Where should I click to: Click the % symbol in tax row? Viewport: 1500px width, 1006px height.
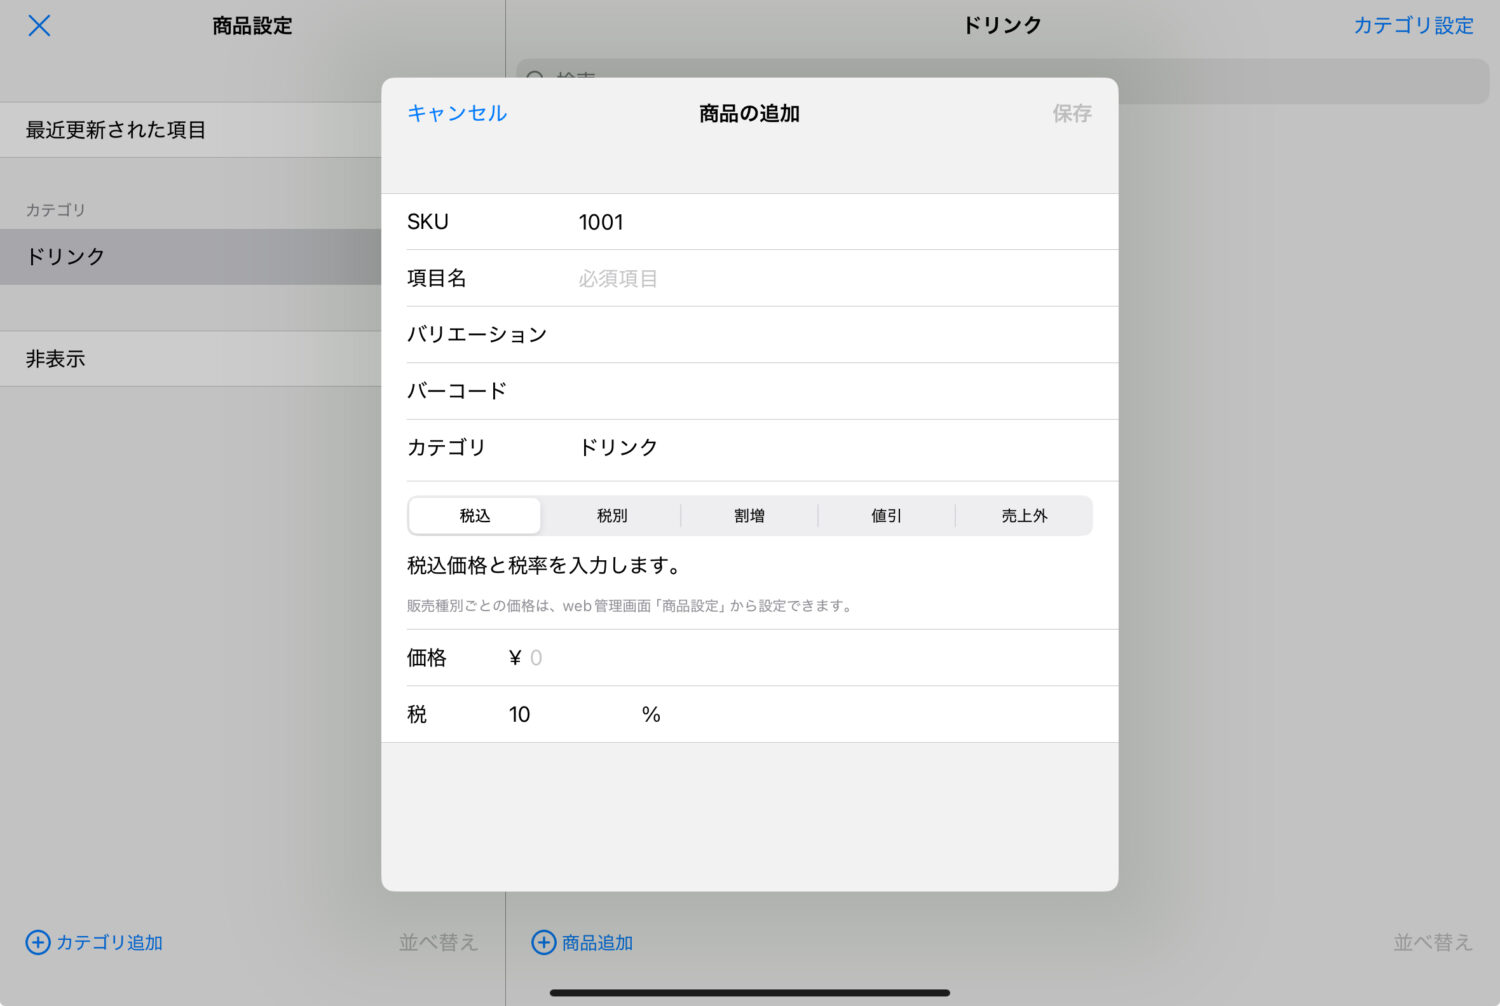(x=651, y=714)
